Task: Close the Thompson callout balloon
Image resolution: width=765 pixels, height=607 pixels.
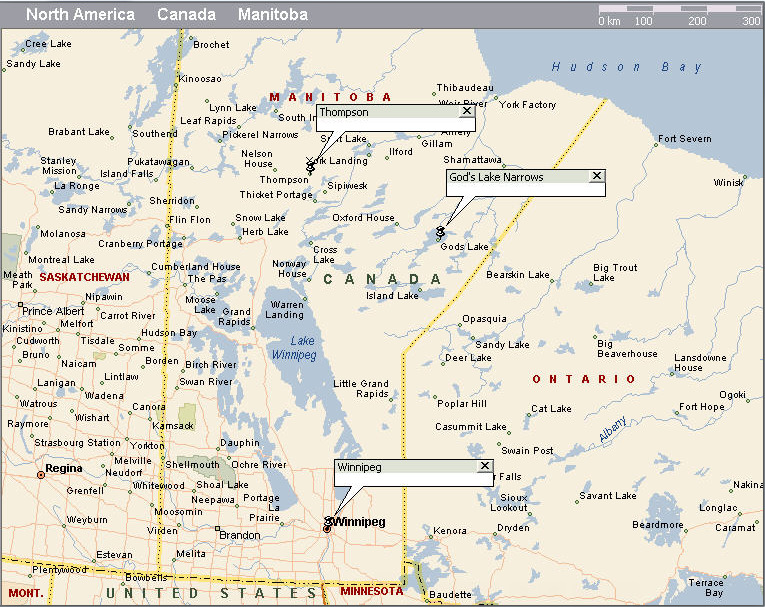Action: pos(465,112)
